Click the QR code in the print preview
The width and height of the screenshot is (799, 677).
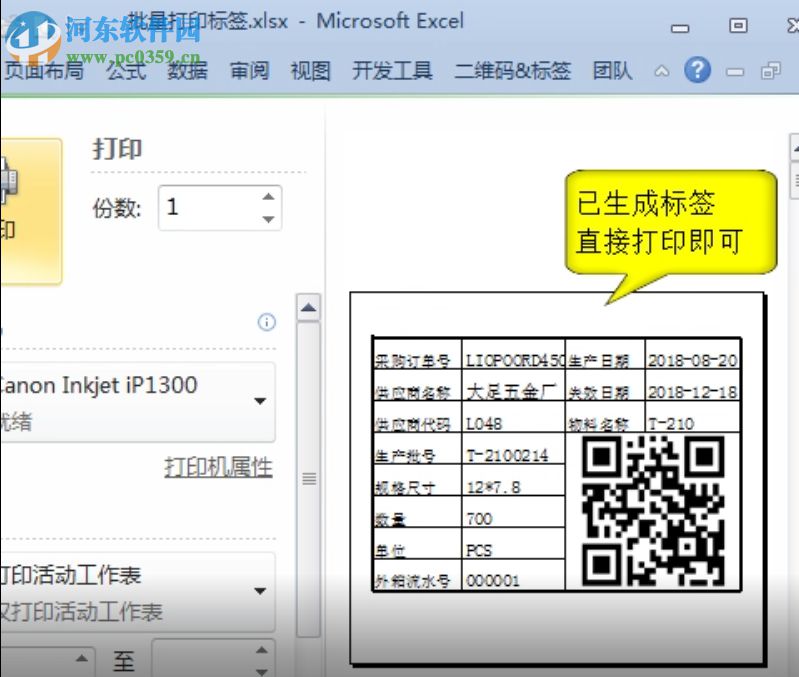(652, 511)
